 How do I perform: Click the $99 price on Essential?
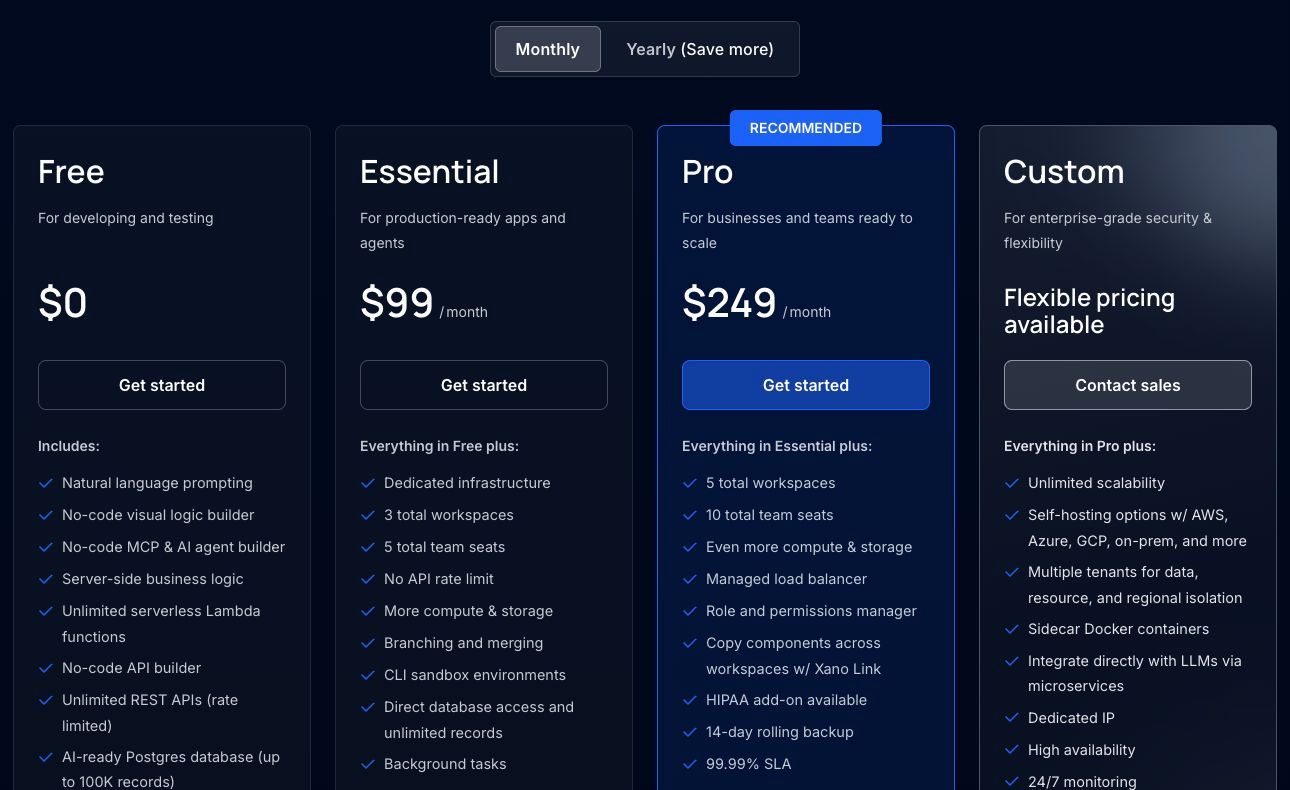coord(397,303)
